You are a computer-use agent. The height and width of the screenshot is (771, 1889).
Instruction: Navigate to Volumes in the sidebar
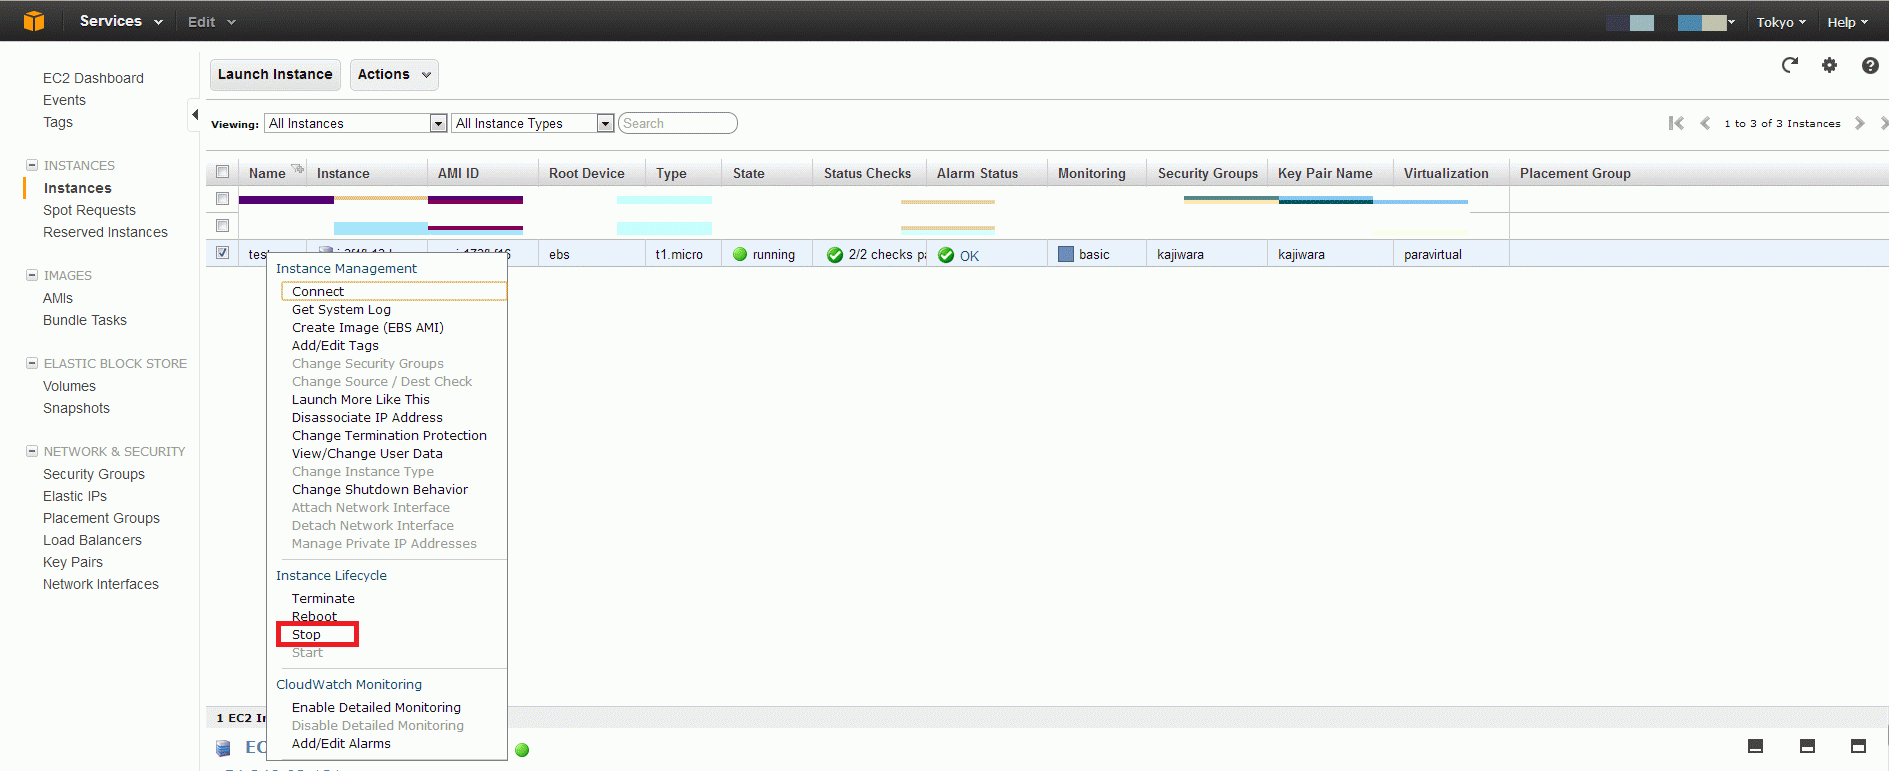tap(69, 386)
